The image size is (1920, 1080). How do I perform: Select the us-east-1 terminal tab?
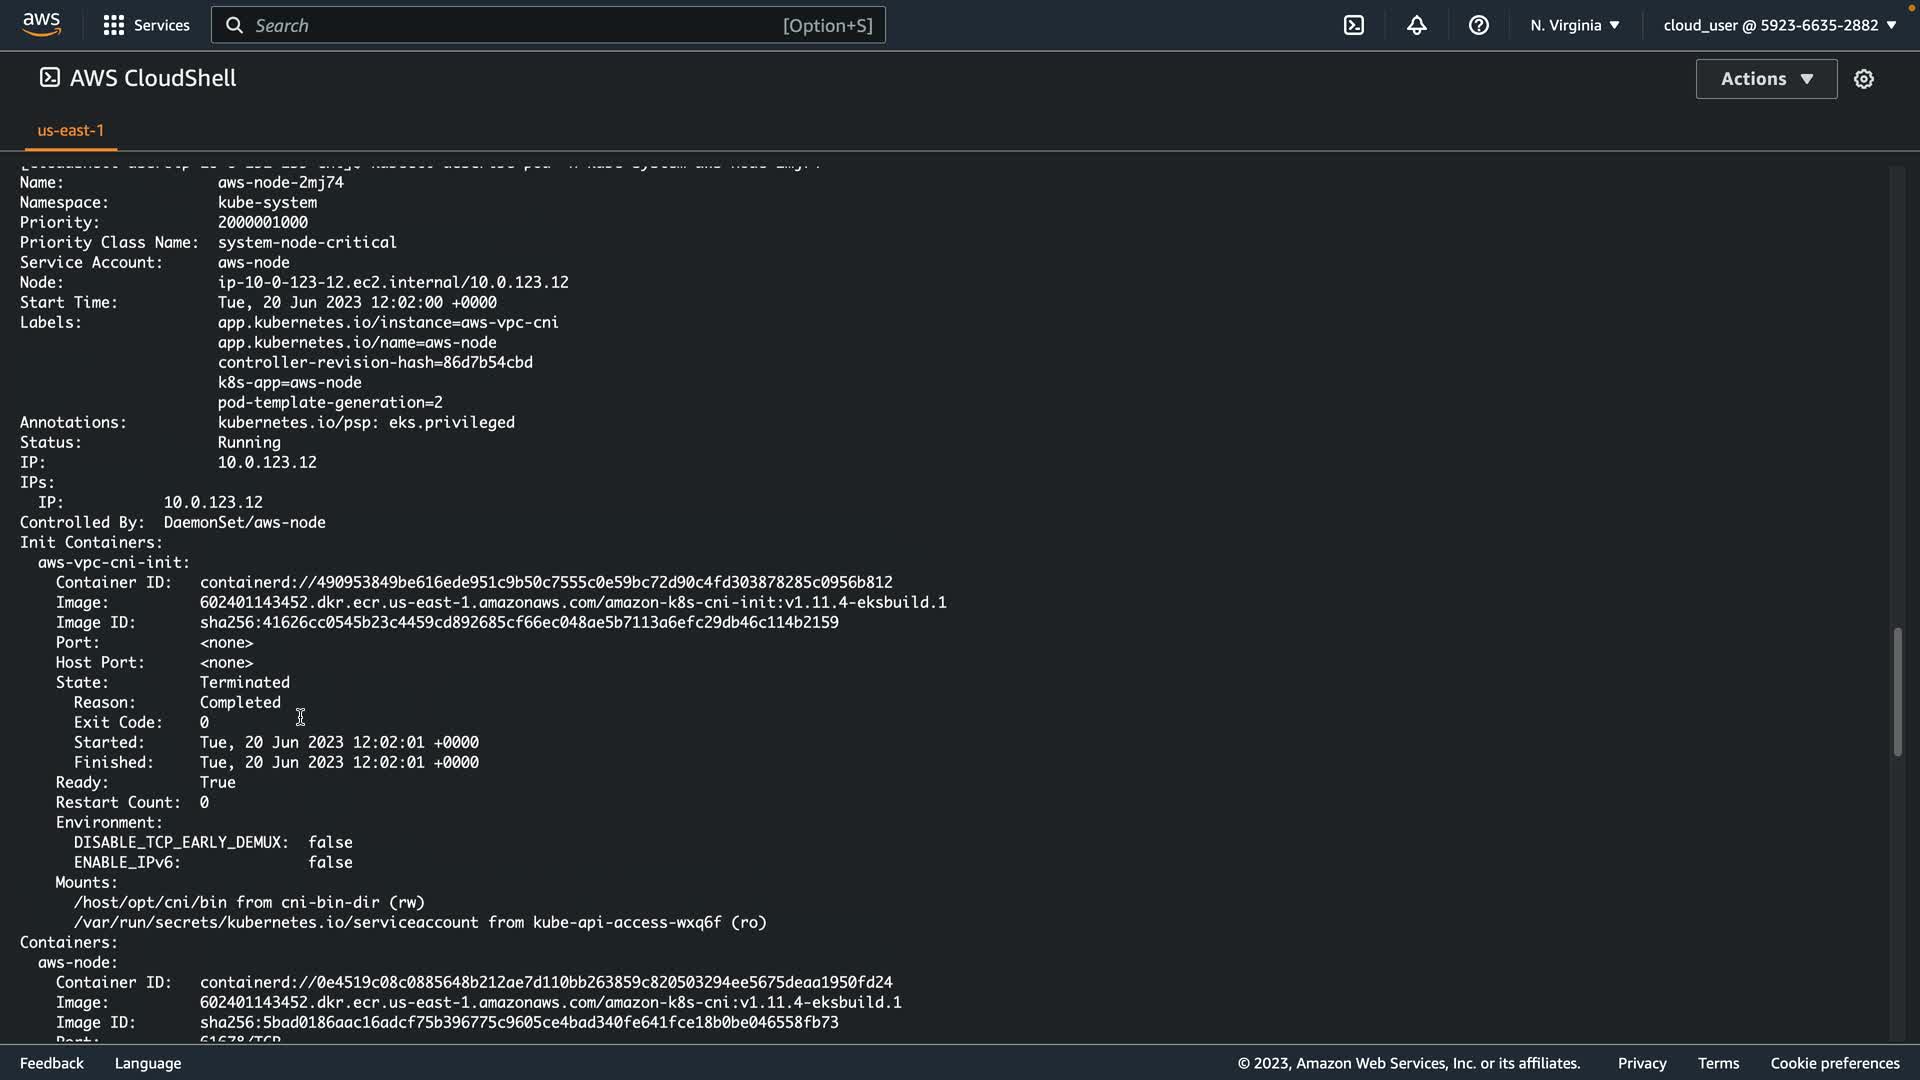tap(70, 130)
